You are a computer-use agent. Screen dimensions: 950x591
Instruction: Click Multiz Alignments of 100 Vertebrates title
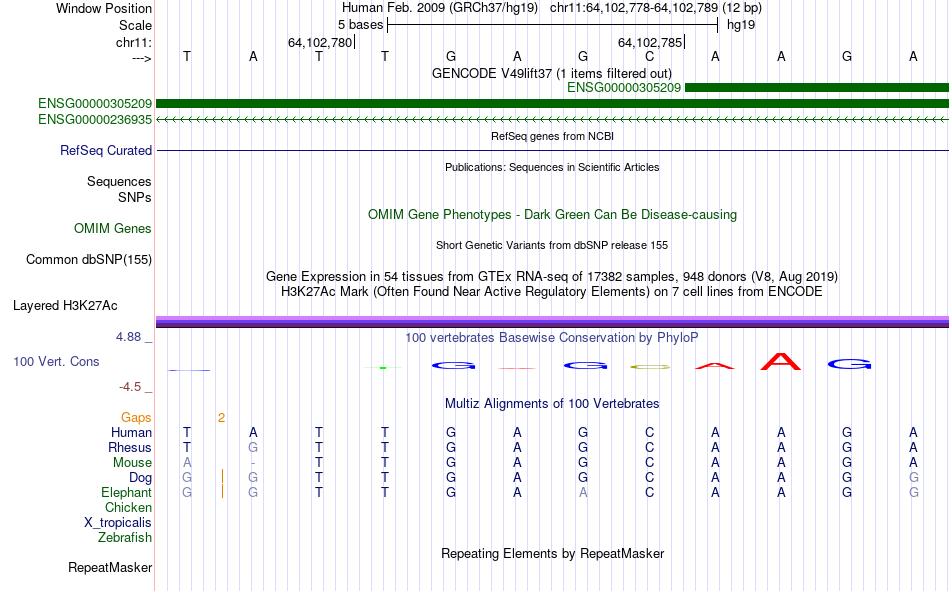tap(552, 404)
